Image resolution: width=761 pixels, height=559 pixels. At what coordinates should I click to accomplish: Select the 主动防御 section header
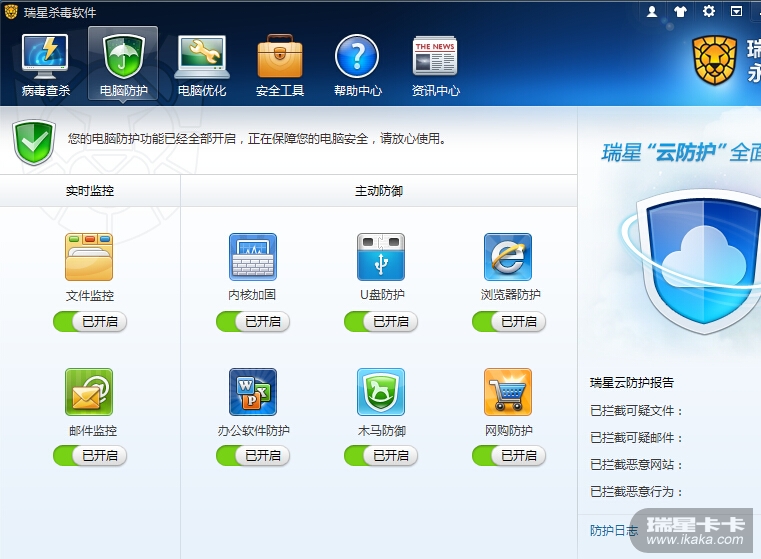(x=379, y=191)
